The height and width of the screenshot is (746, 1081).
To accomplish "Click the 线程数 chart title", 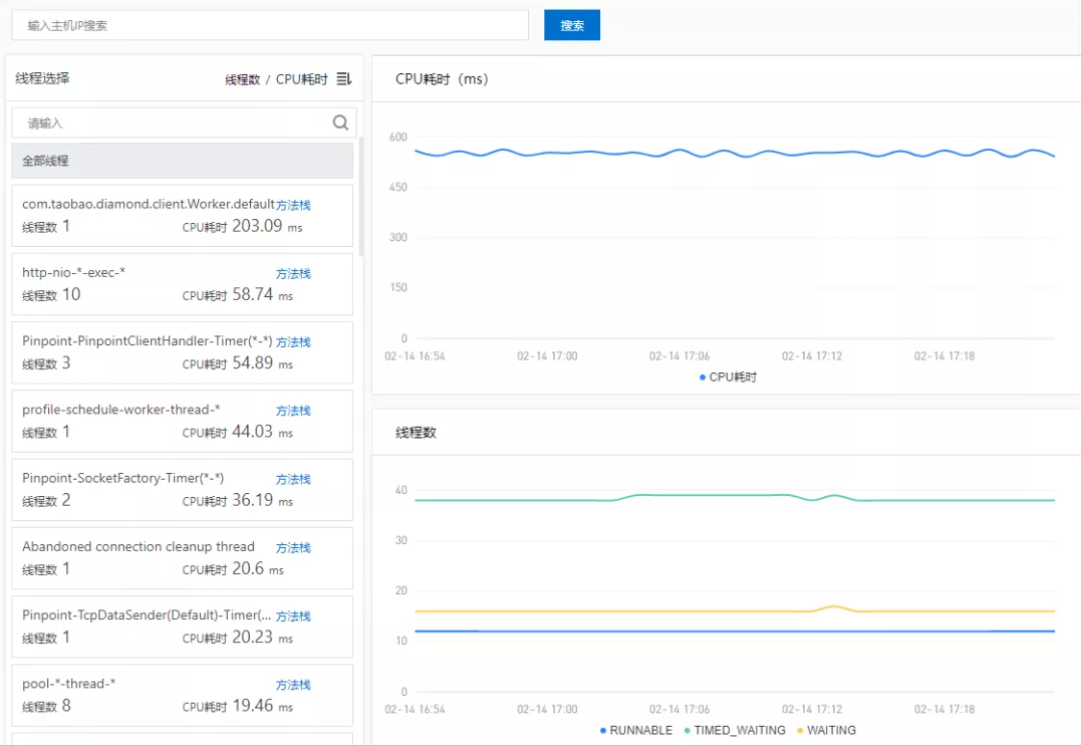I will 416,432.
